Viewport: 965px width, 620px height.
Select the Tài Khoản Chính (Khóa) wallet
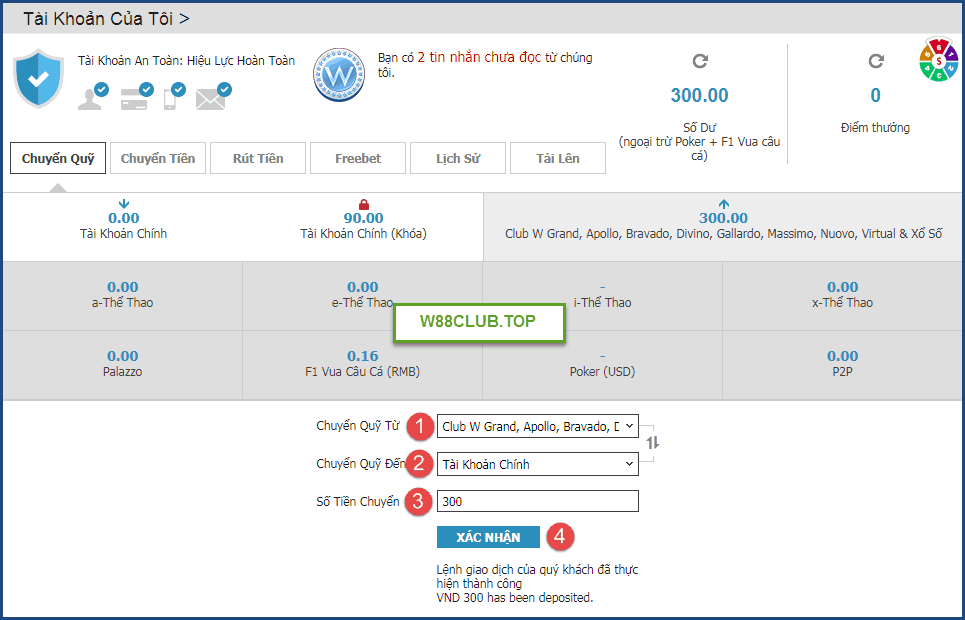coord(363,226)
